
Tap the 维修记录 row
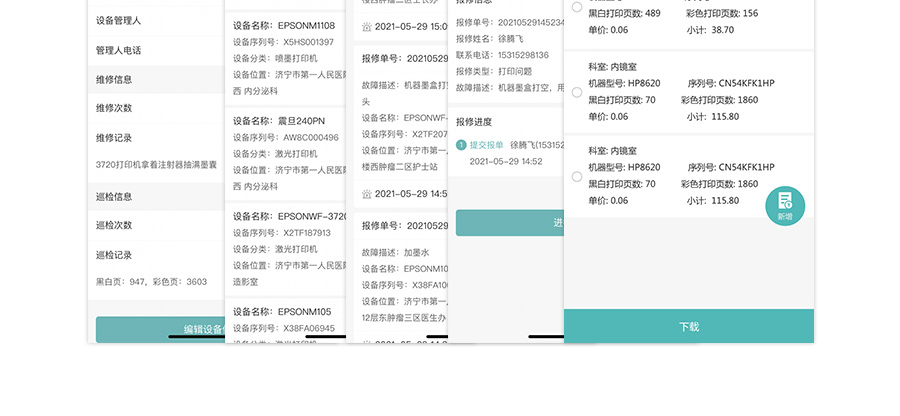point(155,137)
